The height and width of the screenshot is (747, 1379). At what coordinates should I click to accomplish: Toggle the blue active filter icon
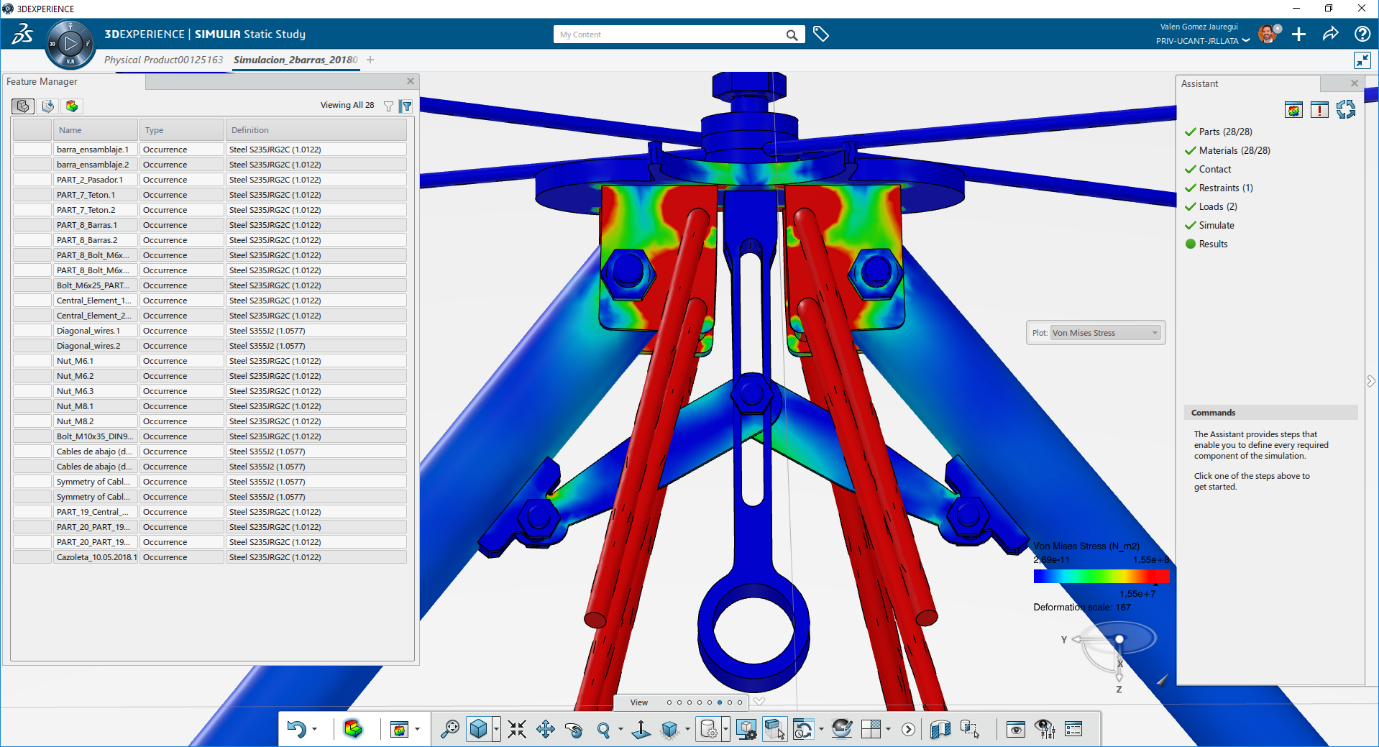click(x=406, y=105)
